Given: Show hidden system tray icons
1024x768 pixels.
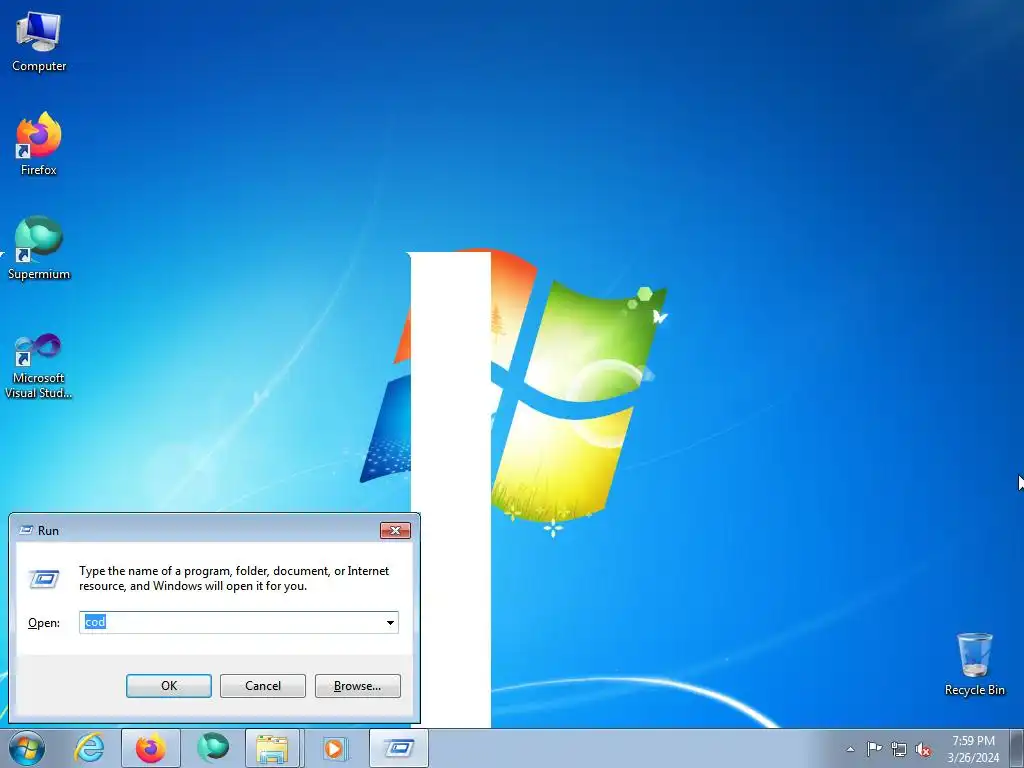Looking at the screenshot, I should [x=850, y=749].
